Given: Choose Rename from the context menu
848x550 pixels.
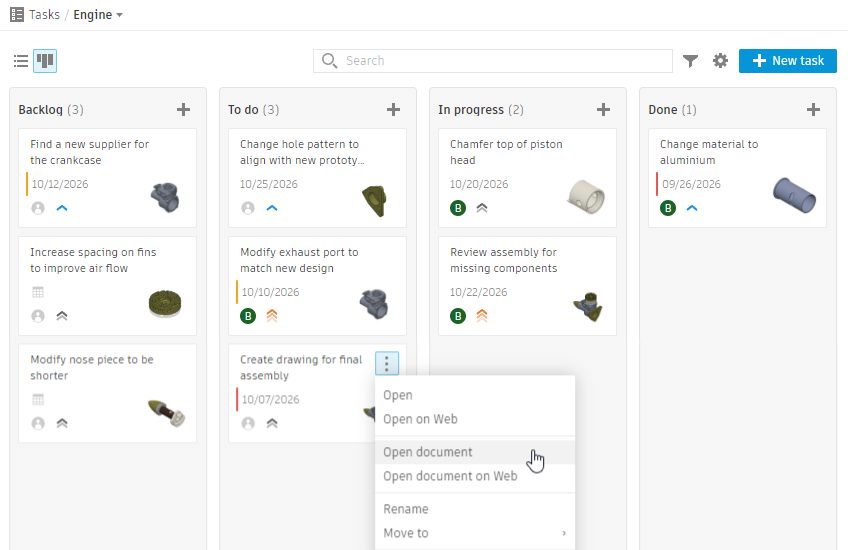Looking at the screenshot, I should 475,509.
